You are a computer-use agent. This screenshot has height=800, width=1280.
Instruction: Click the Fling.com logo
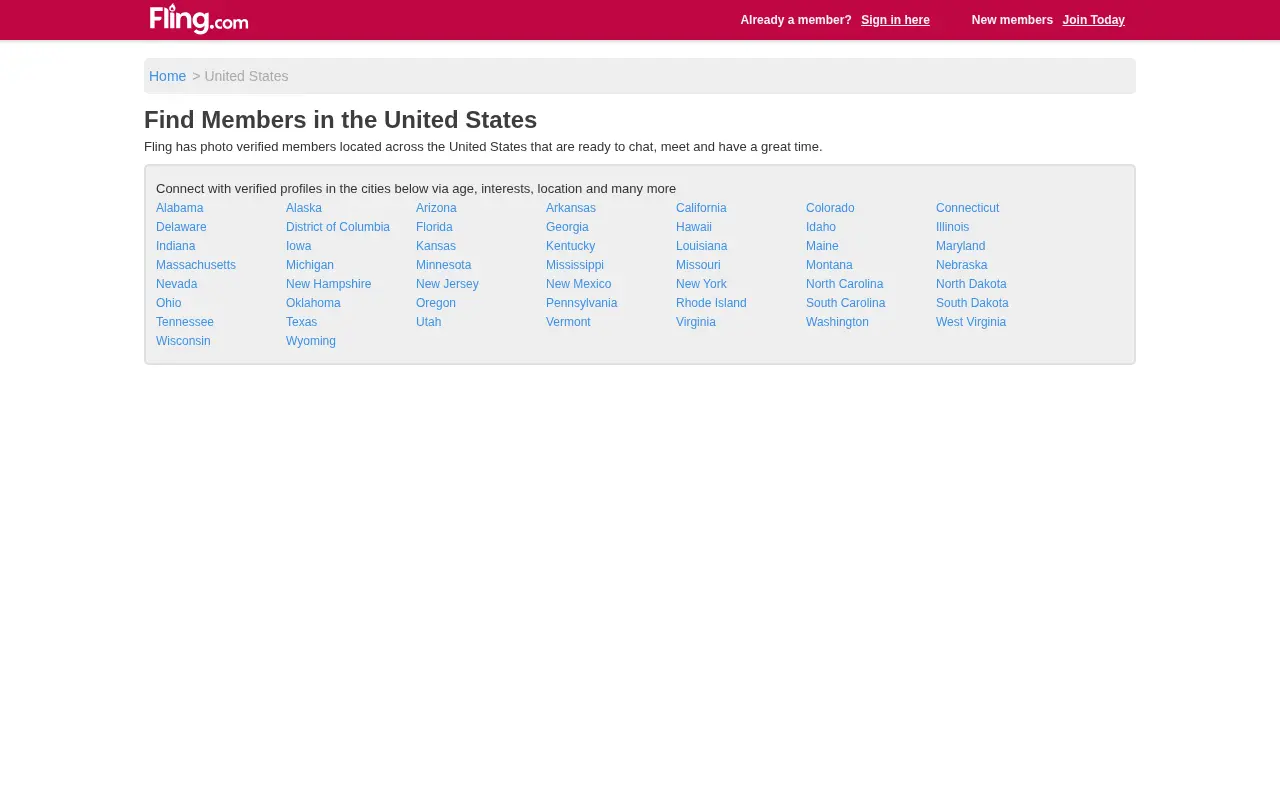pyautogui.click(x=199, y=19)
